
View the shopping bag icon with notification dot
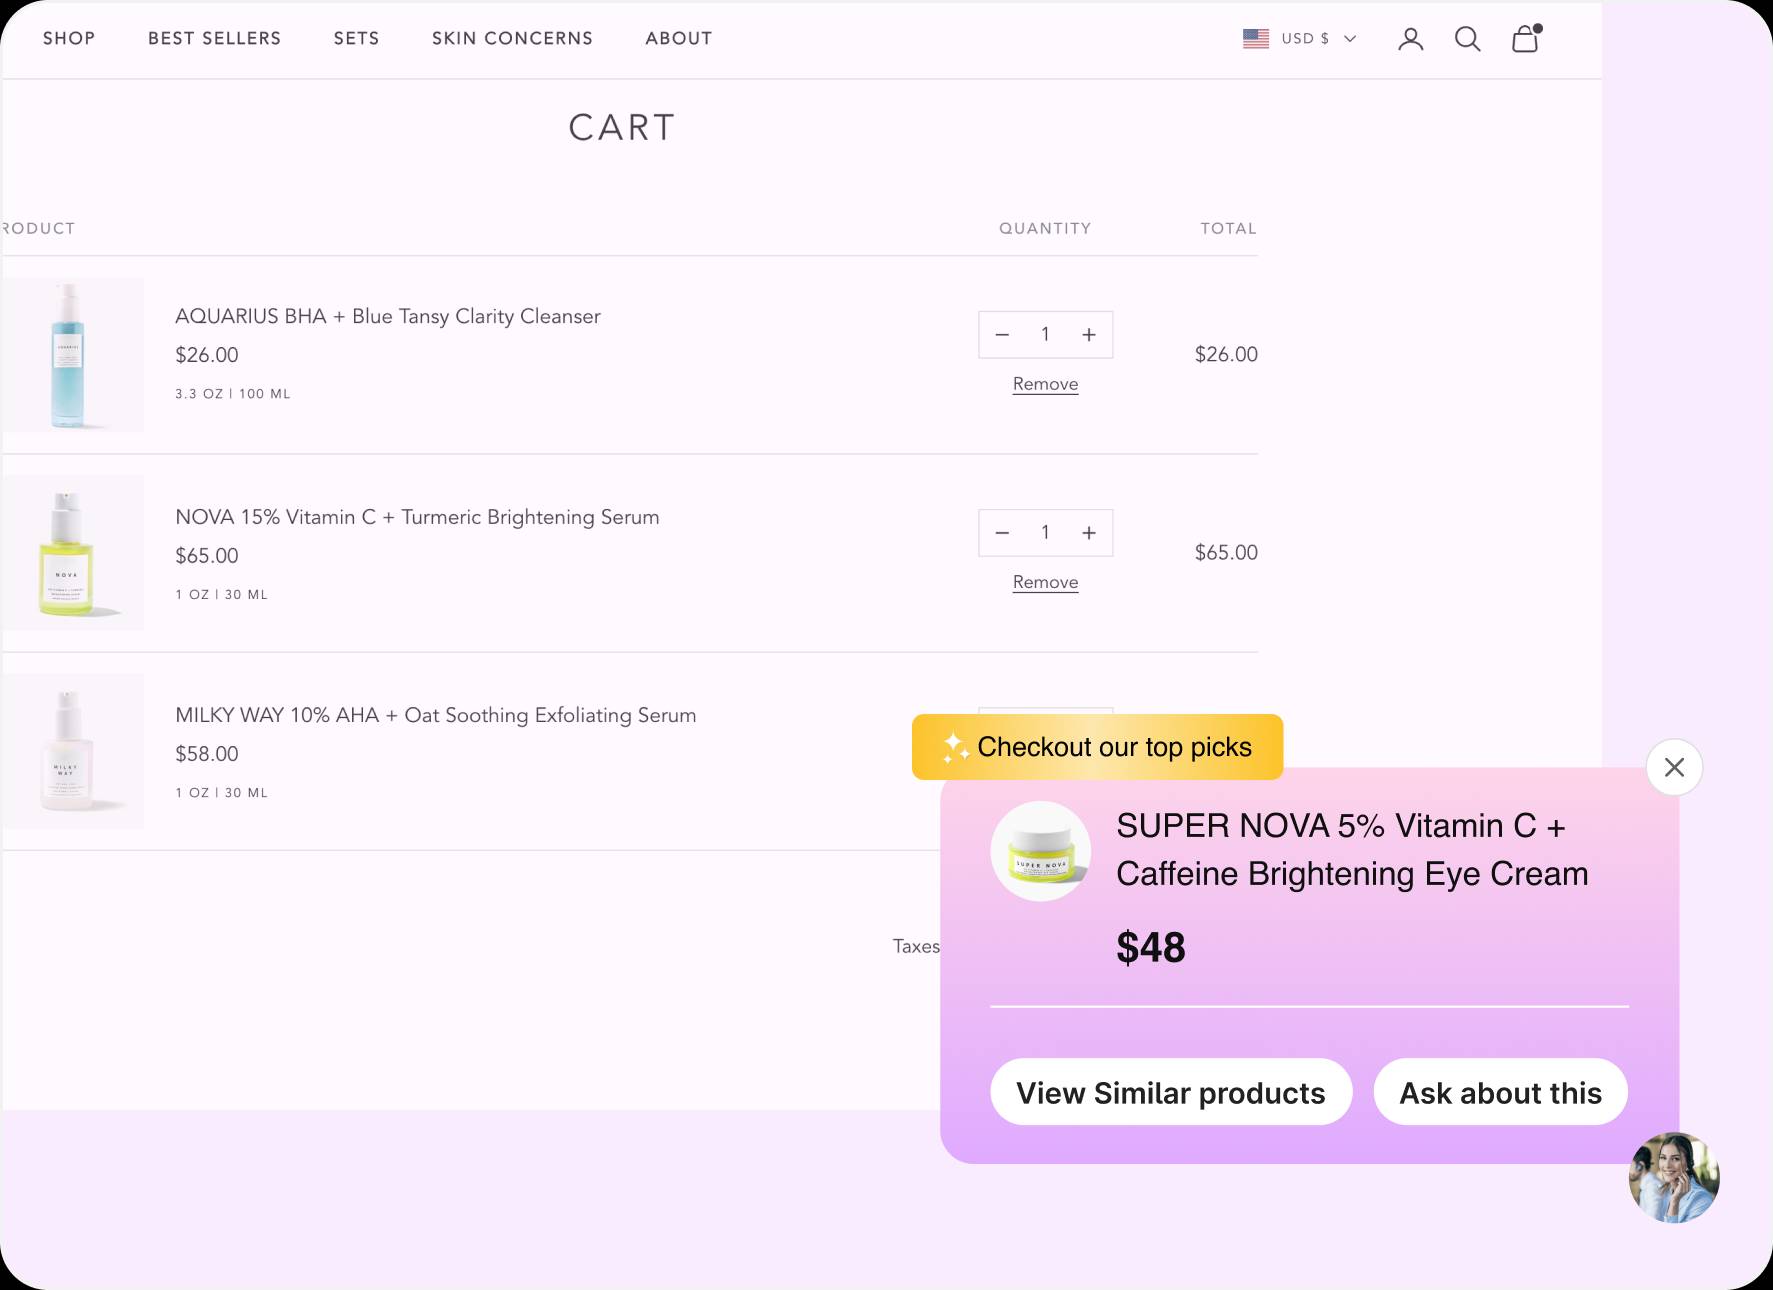(x=1524, y=40)
